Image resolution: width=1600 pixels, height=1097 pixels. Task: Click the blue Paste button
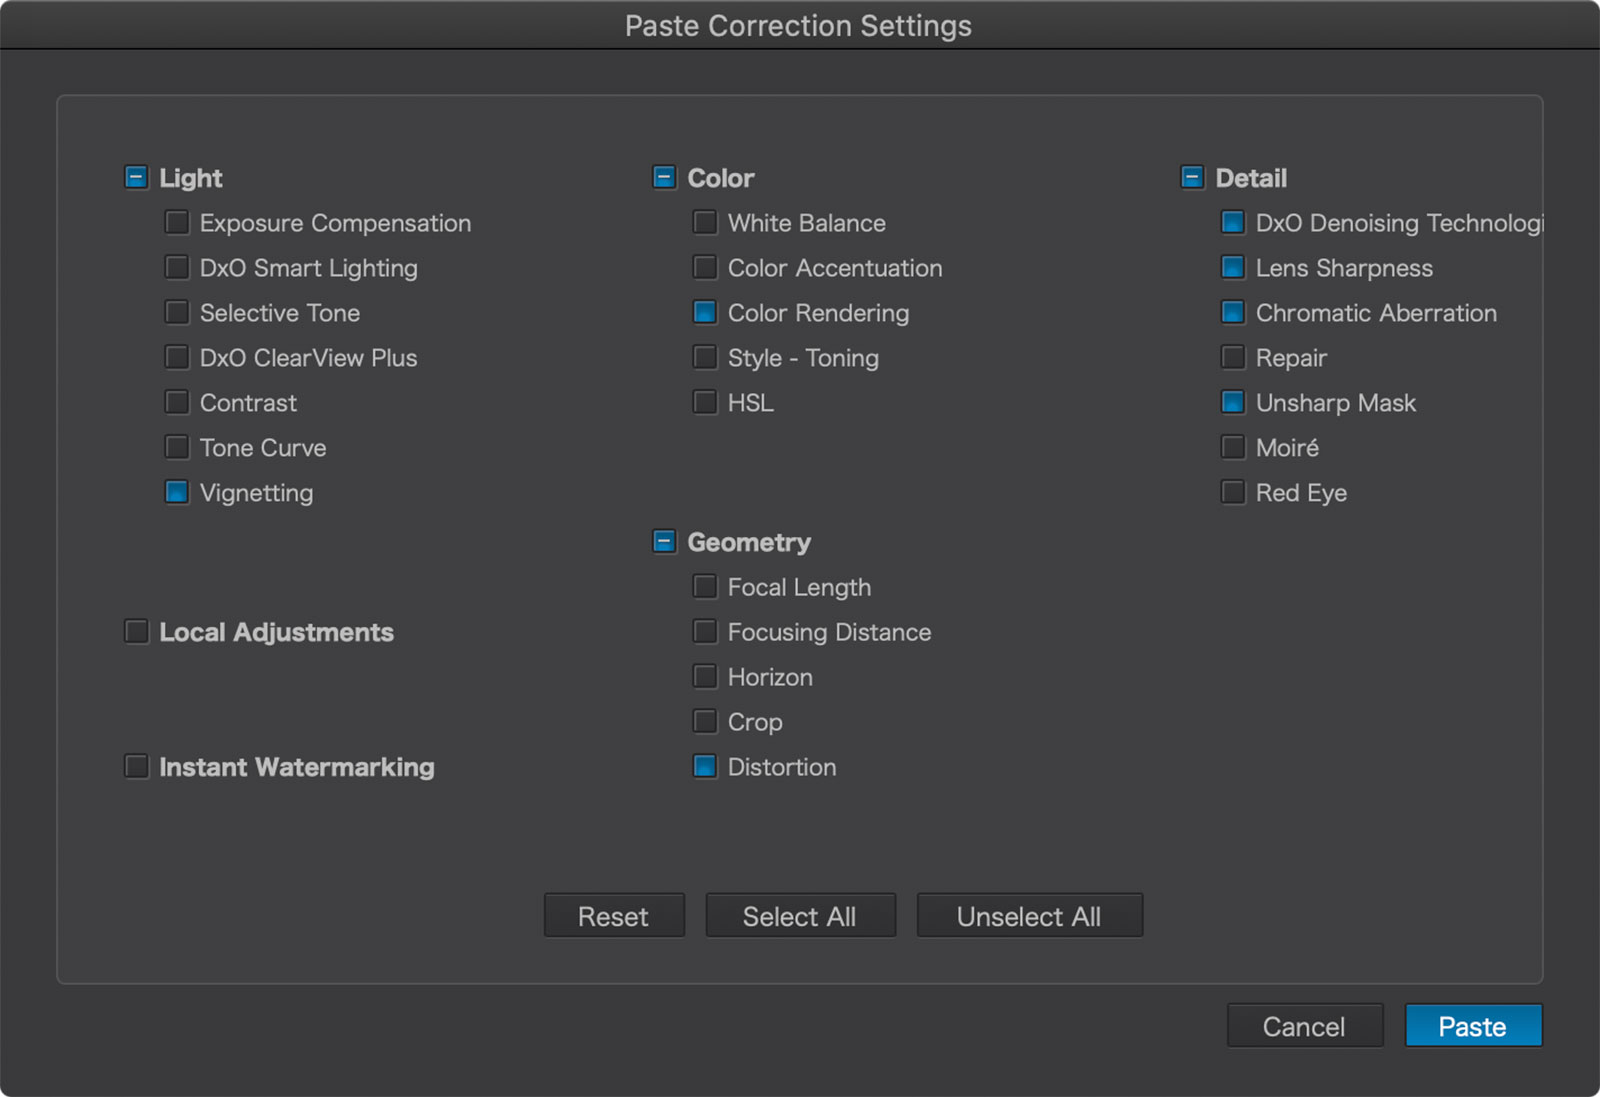(x=1473, y=1026)
